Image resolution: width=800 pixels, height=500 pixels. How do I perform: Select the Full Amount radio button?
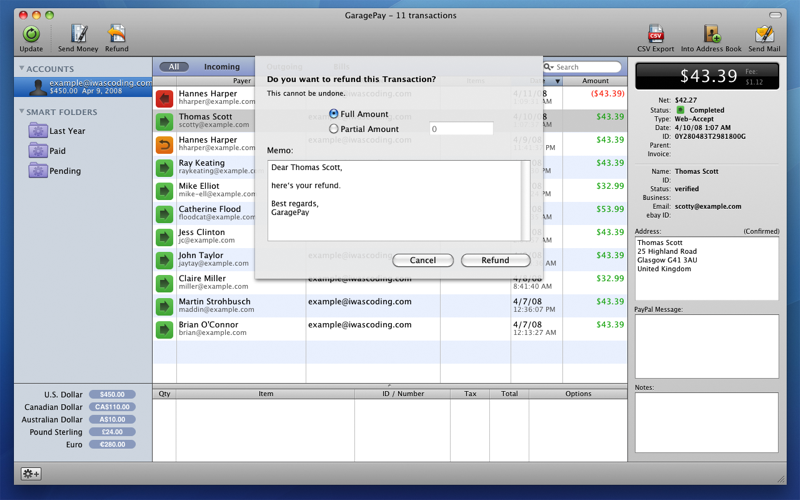334,114
